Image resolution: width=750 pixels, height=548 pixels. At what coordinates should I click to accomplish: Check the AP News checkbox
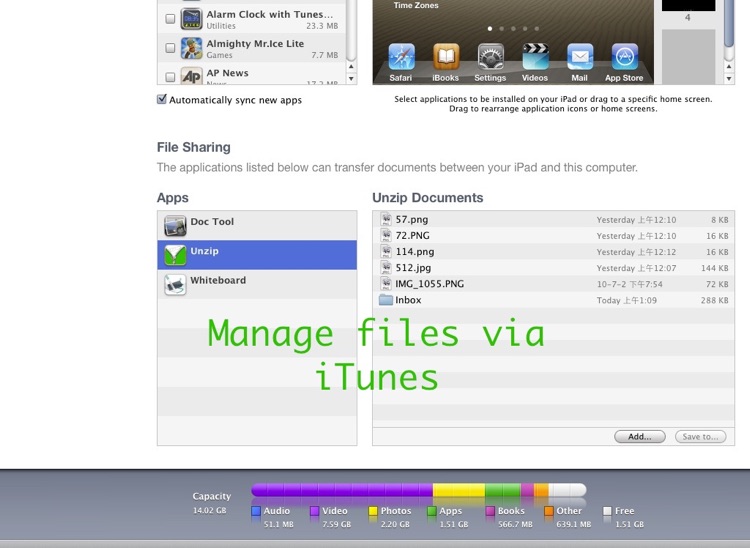point(170,77)
